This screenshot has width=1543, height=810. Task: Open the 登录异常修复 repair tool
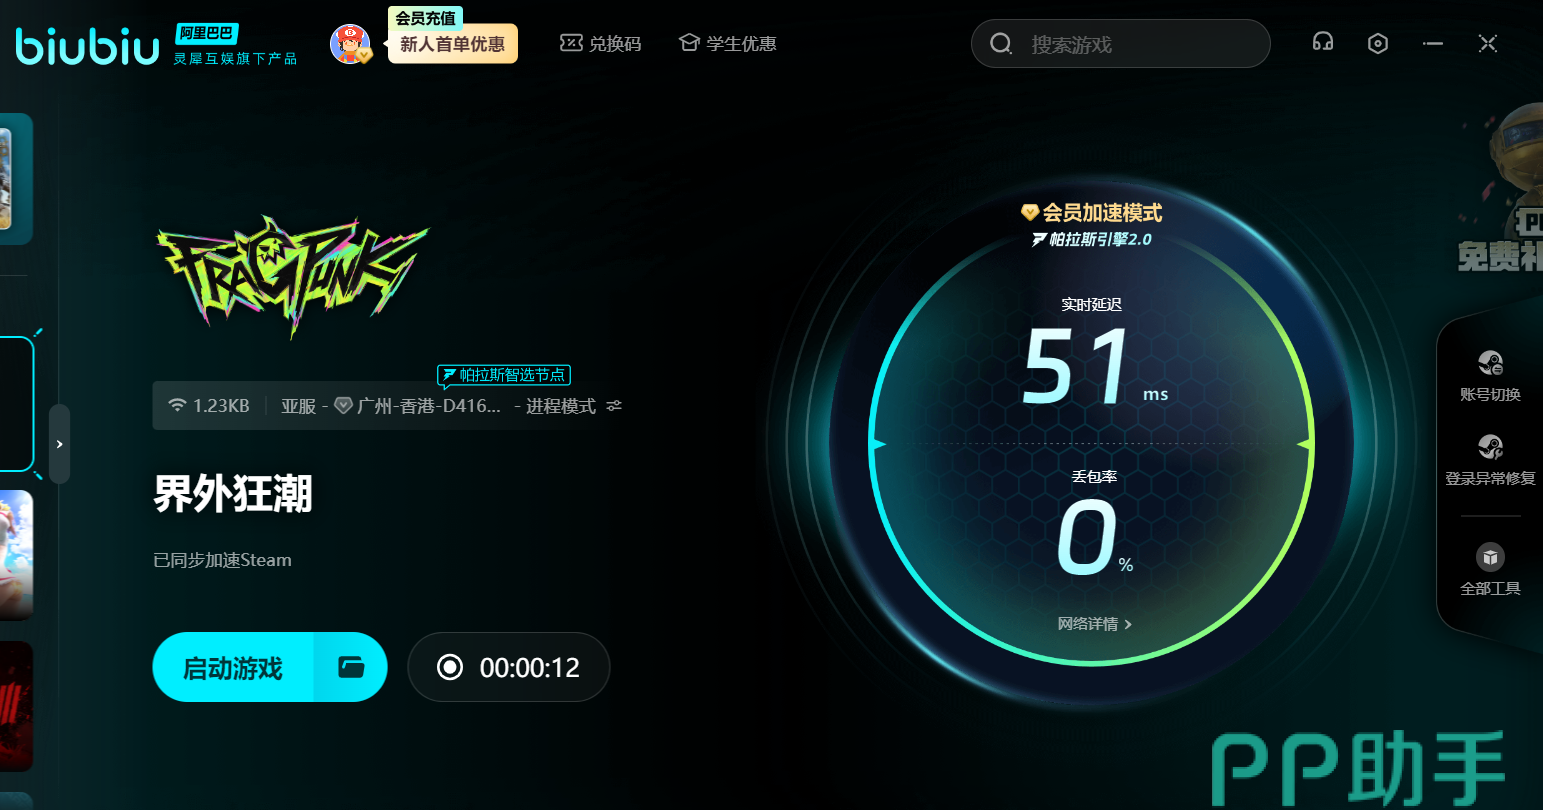point(1490,459)
